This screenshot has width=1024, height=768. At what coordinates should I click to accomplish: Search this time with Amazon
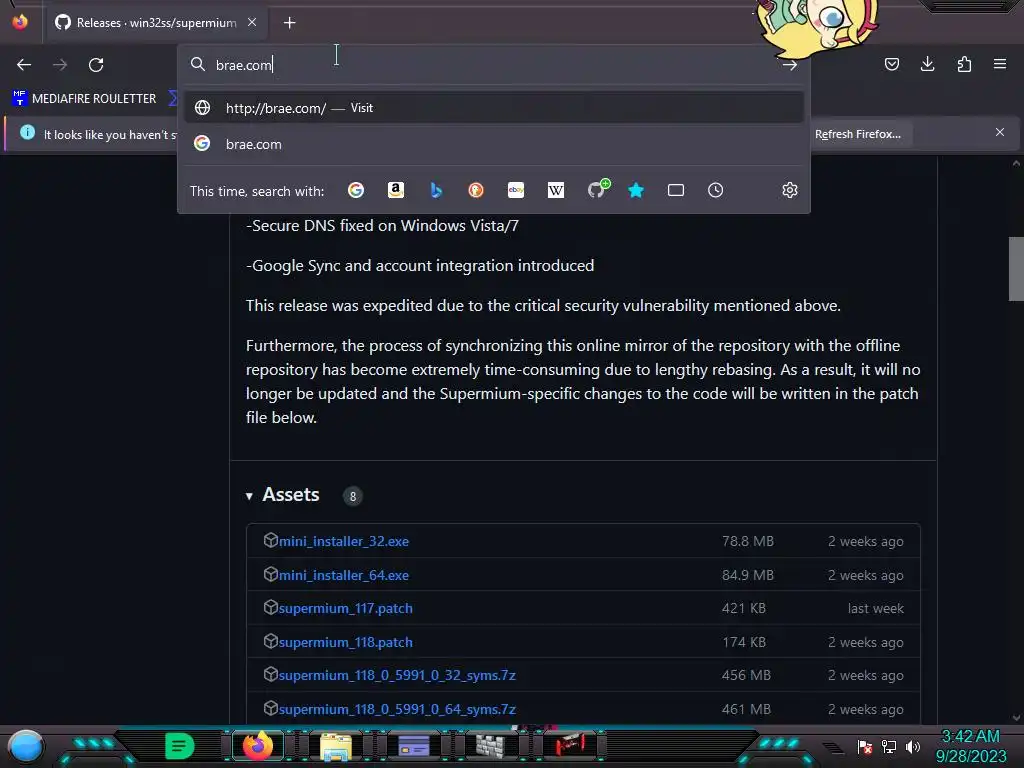pyautogui.click(x=396, y=190)
